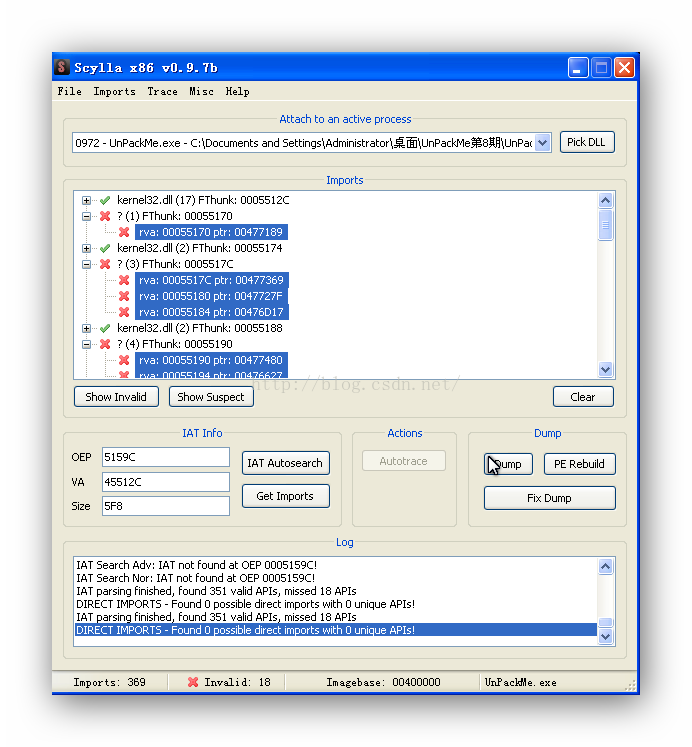Select log line 'IAT Search Adv: IAT not found'

point(197,565)
